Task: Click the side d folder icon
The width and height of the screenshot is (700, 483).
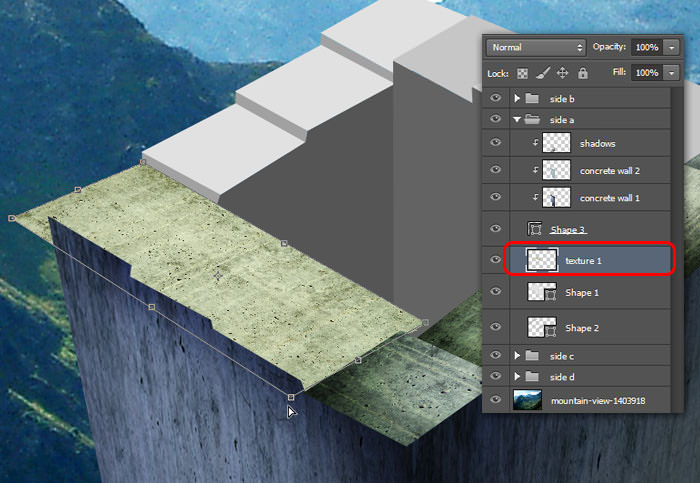Action: (532, 377)
